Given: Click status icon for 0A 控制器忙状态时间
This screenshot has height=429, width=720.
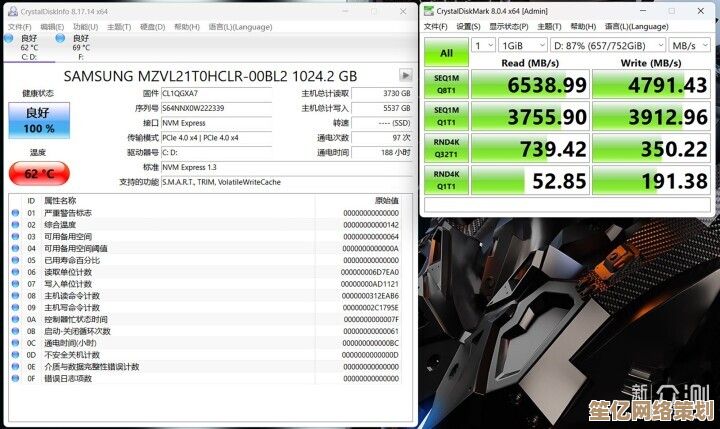Looking at the screenshot, I should 16,319.
